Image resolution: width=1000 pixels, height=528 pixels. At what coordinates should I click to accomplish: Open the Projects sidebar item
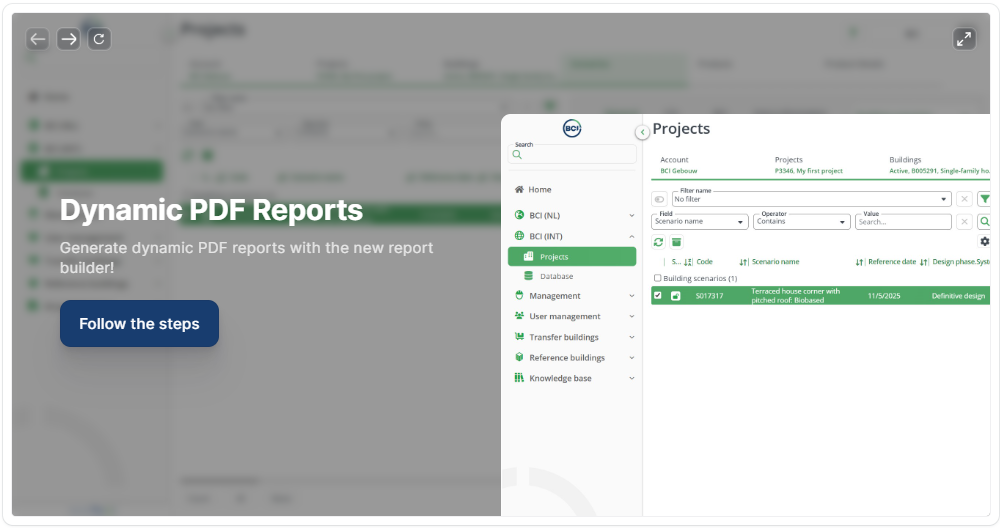(572, 256)
